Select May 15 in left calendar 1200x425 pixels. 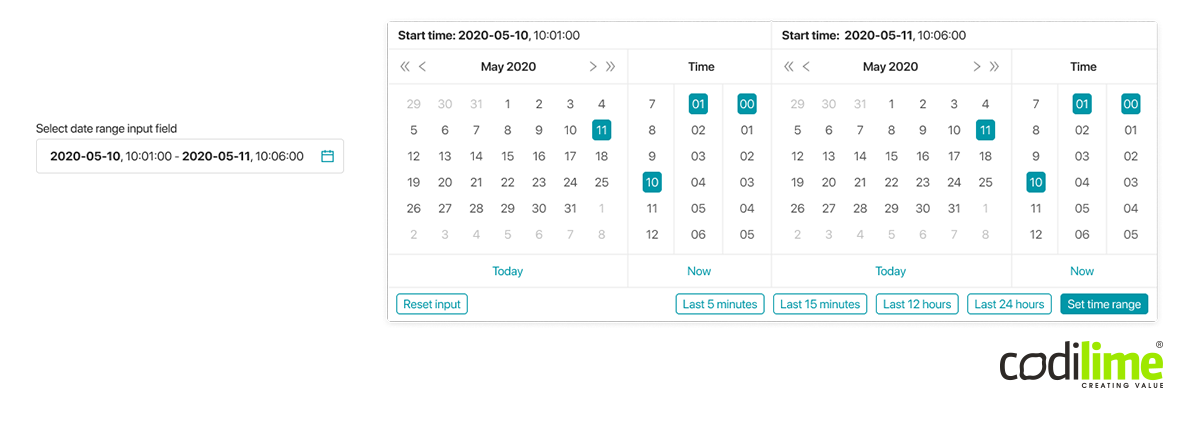507,156
